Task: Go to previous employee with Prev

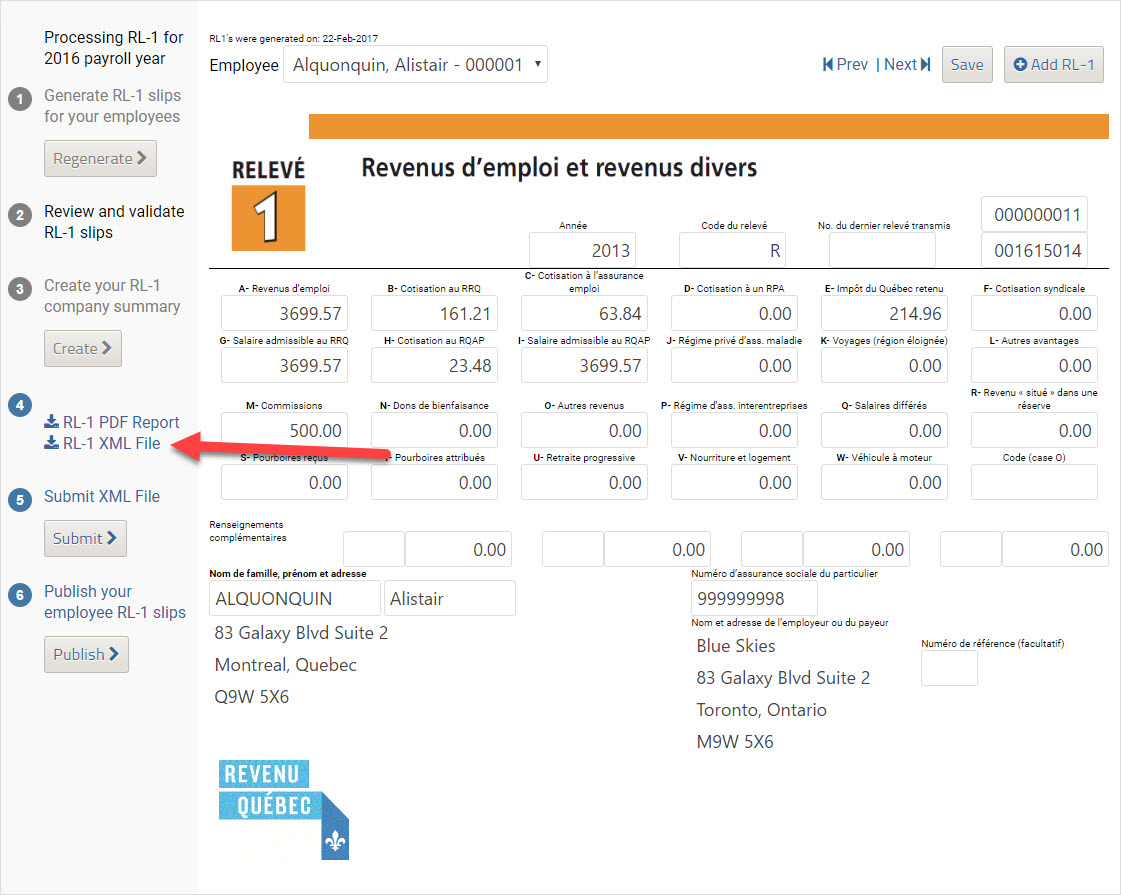Action: pos(845,64)
